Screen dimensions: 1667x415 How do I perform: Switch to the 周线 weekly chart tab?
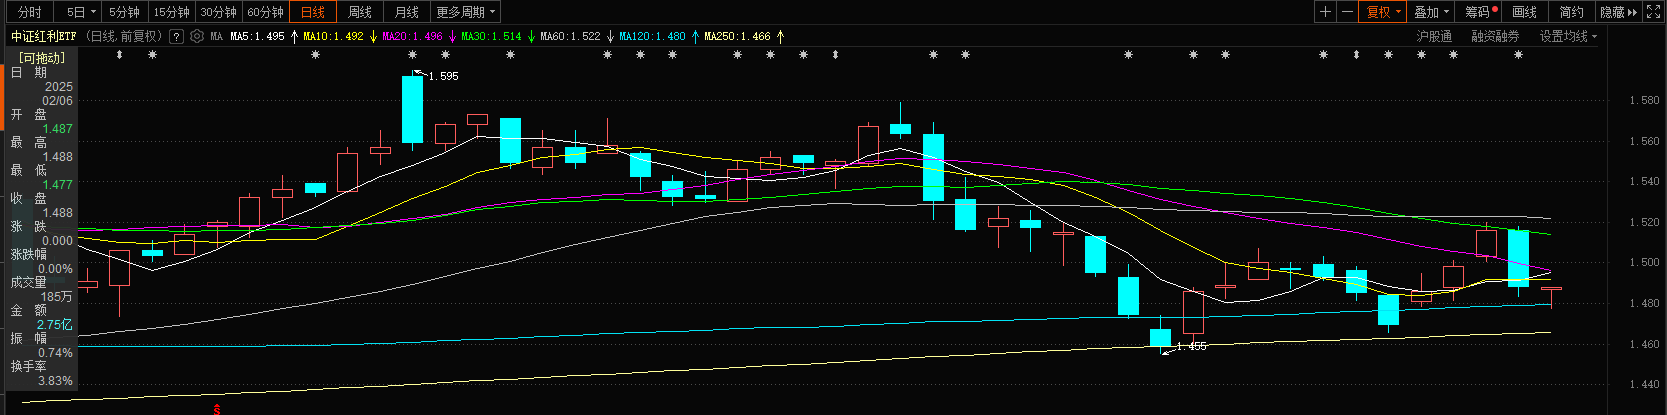click(360, 12)
